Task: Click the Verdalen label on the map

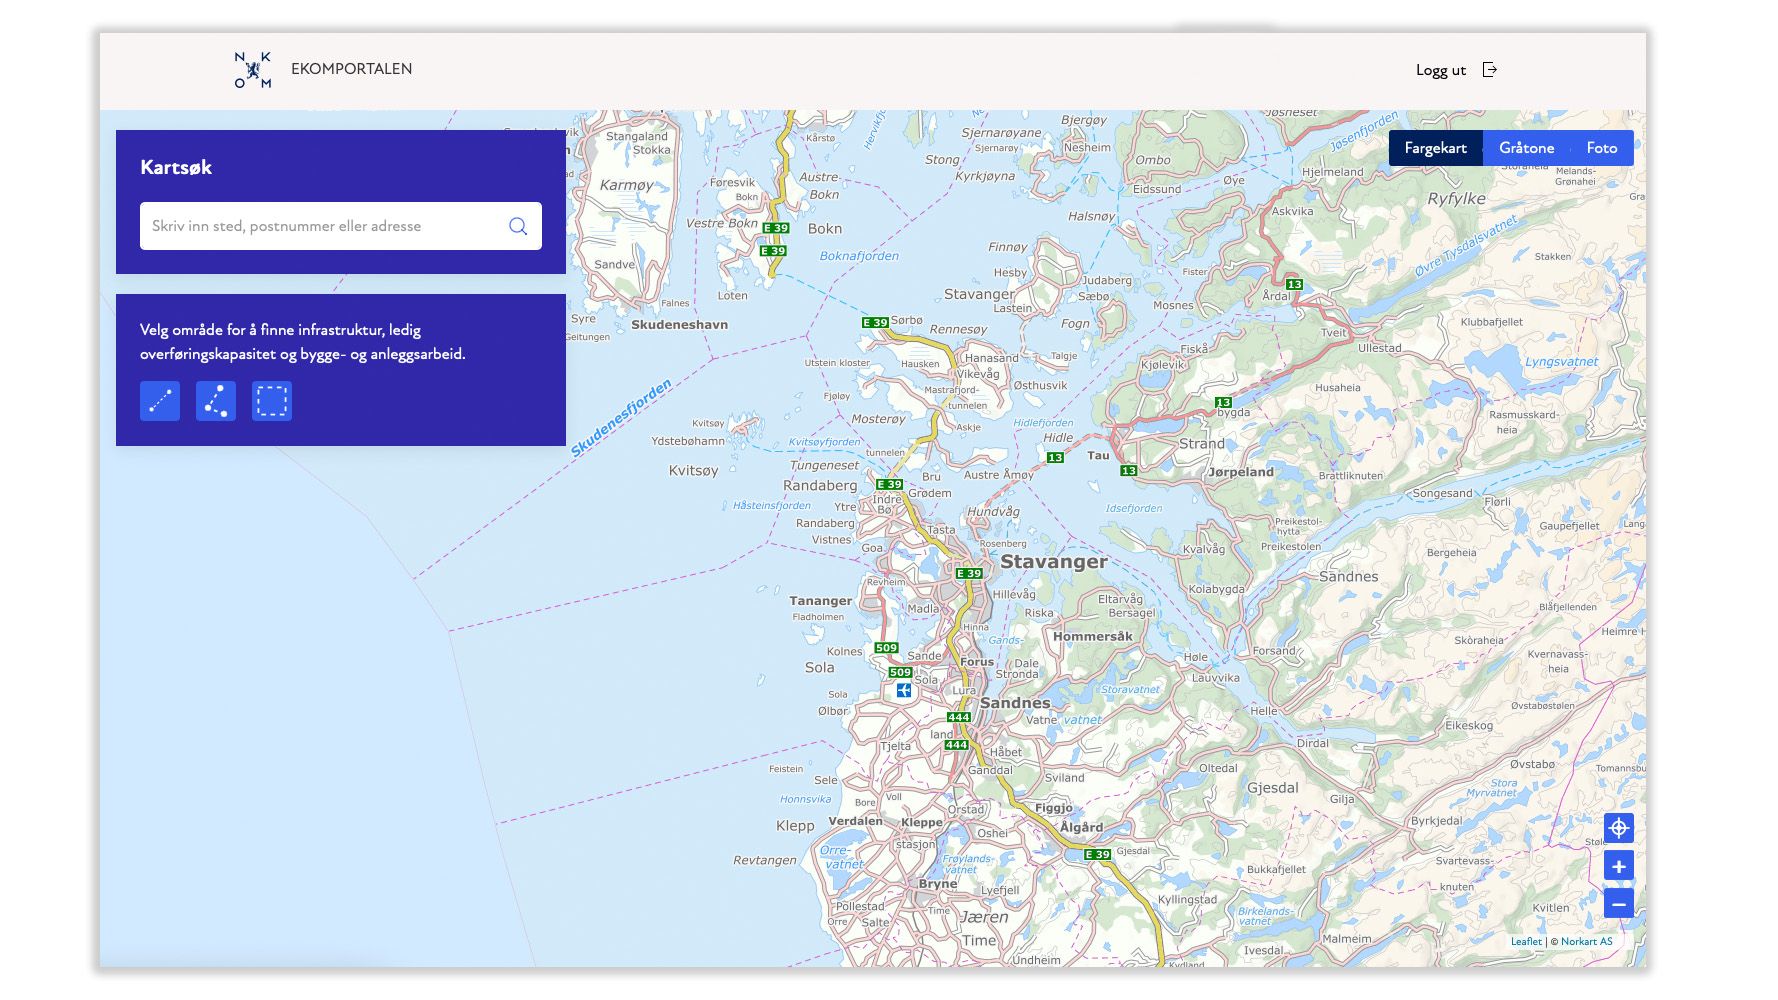Action: (x=856, y=821)
